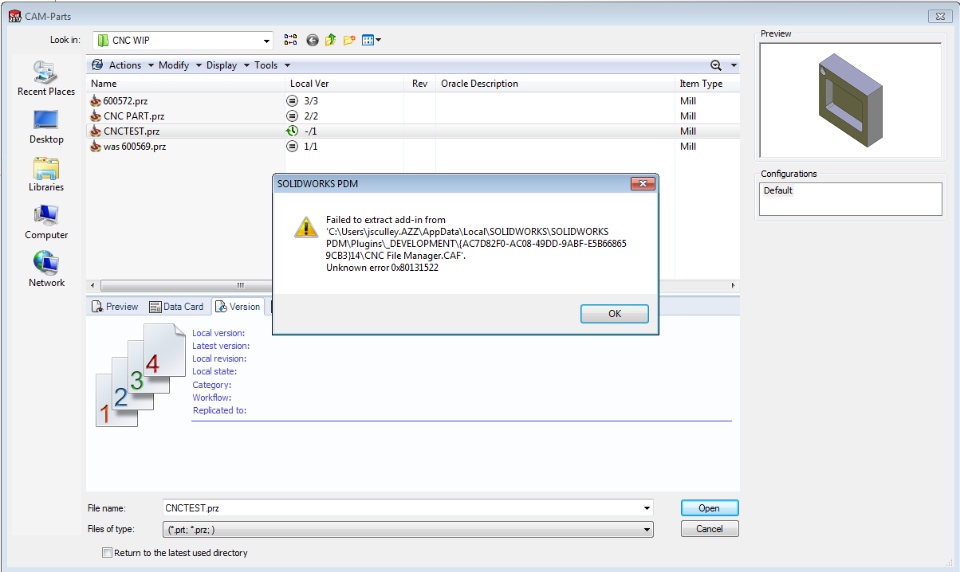The image size is (960, 572).
Task: Click version status icon for 600572.prz
Action: click(x=292, y=100)
